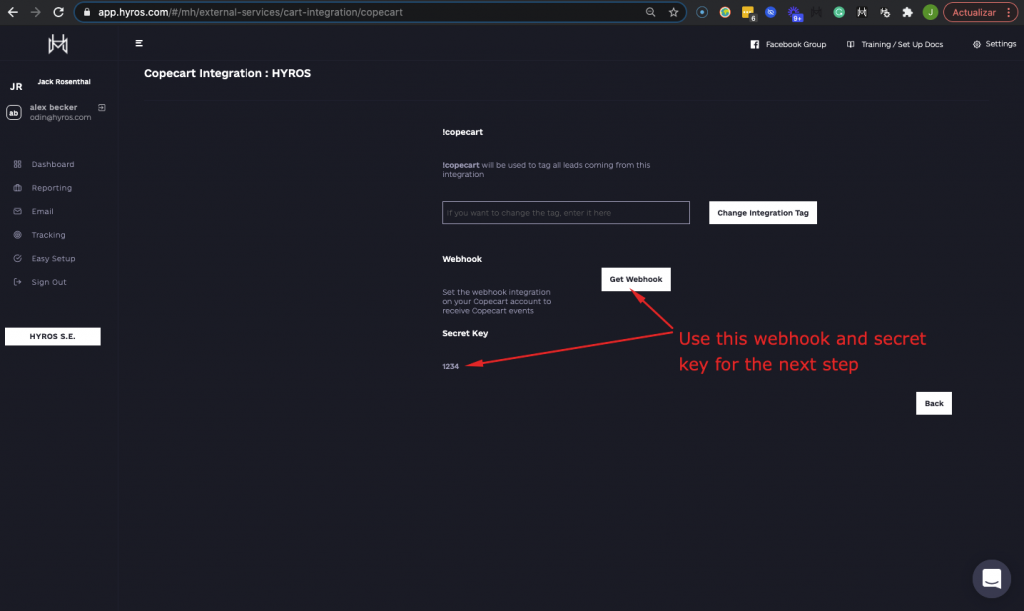
Task: Click the Easy Setup checkmark icon
Action: click(x=18, y=258)
